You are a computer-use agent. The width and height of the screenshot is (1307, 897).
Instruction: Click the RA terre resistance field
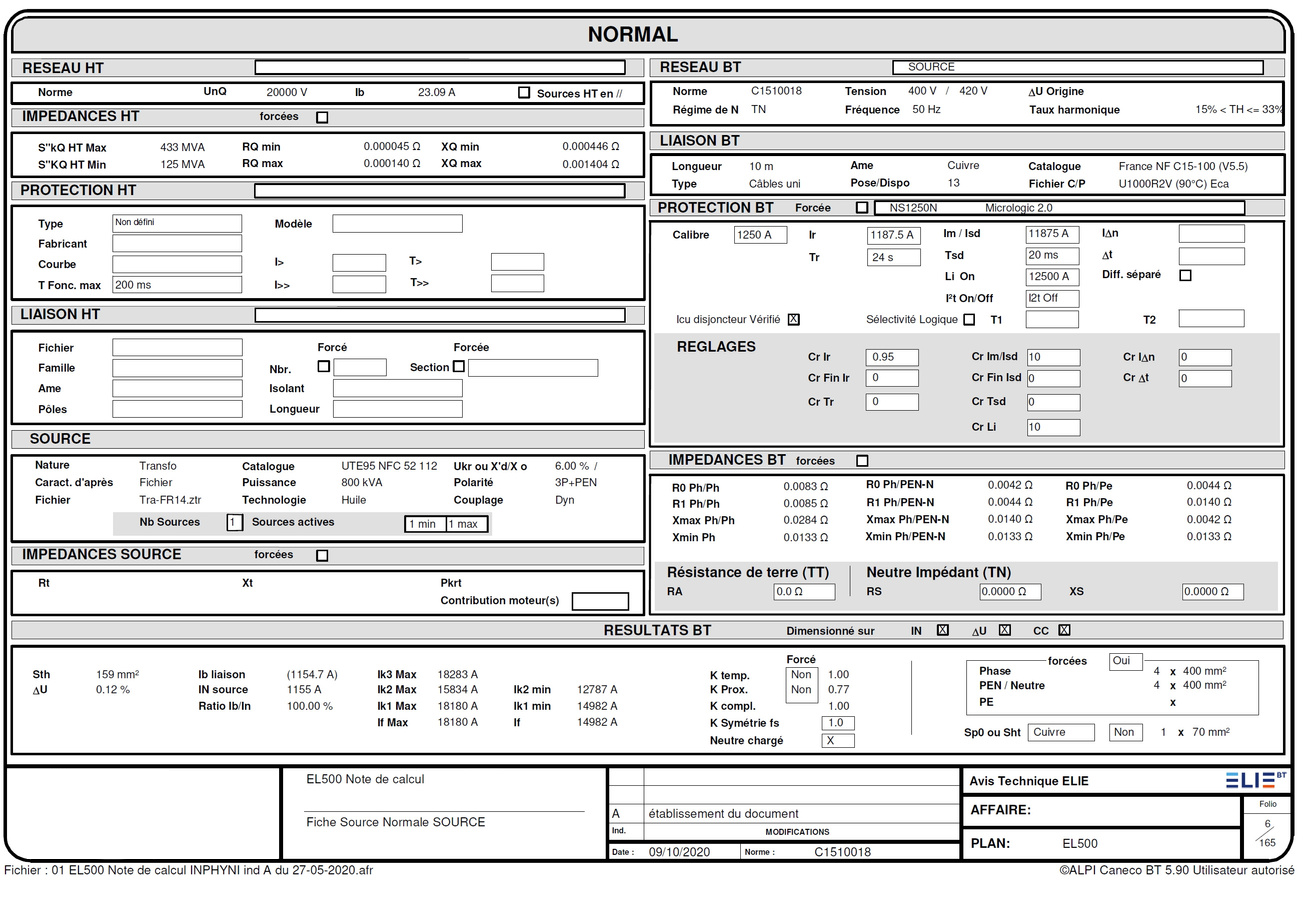[x=804, y=591]
